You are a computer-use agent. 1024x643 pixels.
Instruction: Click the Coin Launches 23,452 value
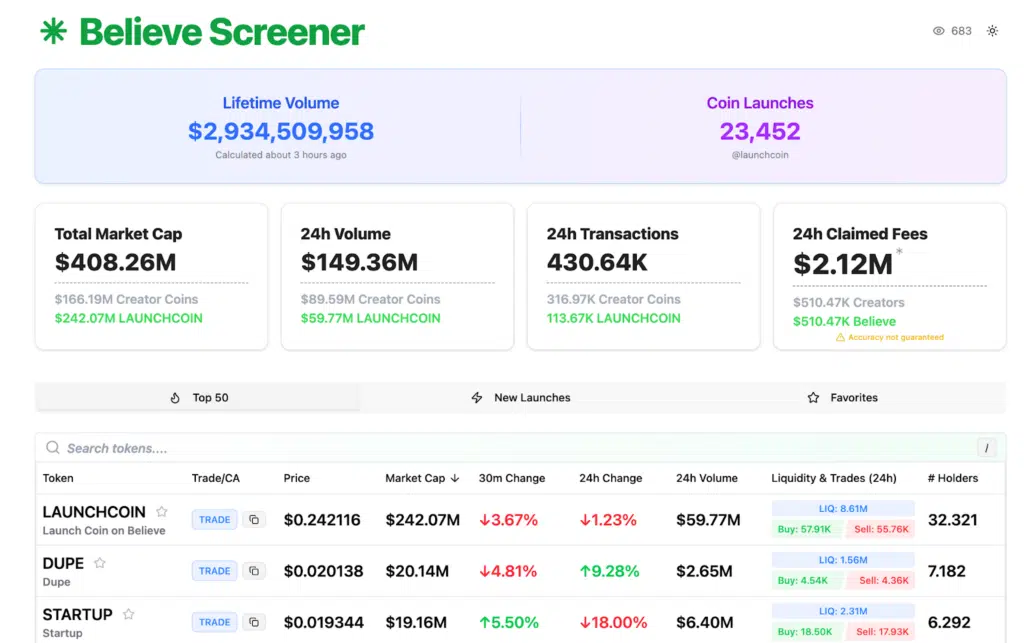(760, 131)
